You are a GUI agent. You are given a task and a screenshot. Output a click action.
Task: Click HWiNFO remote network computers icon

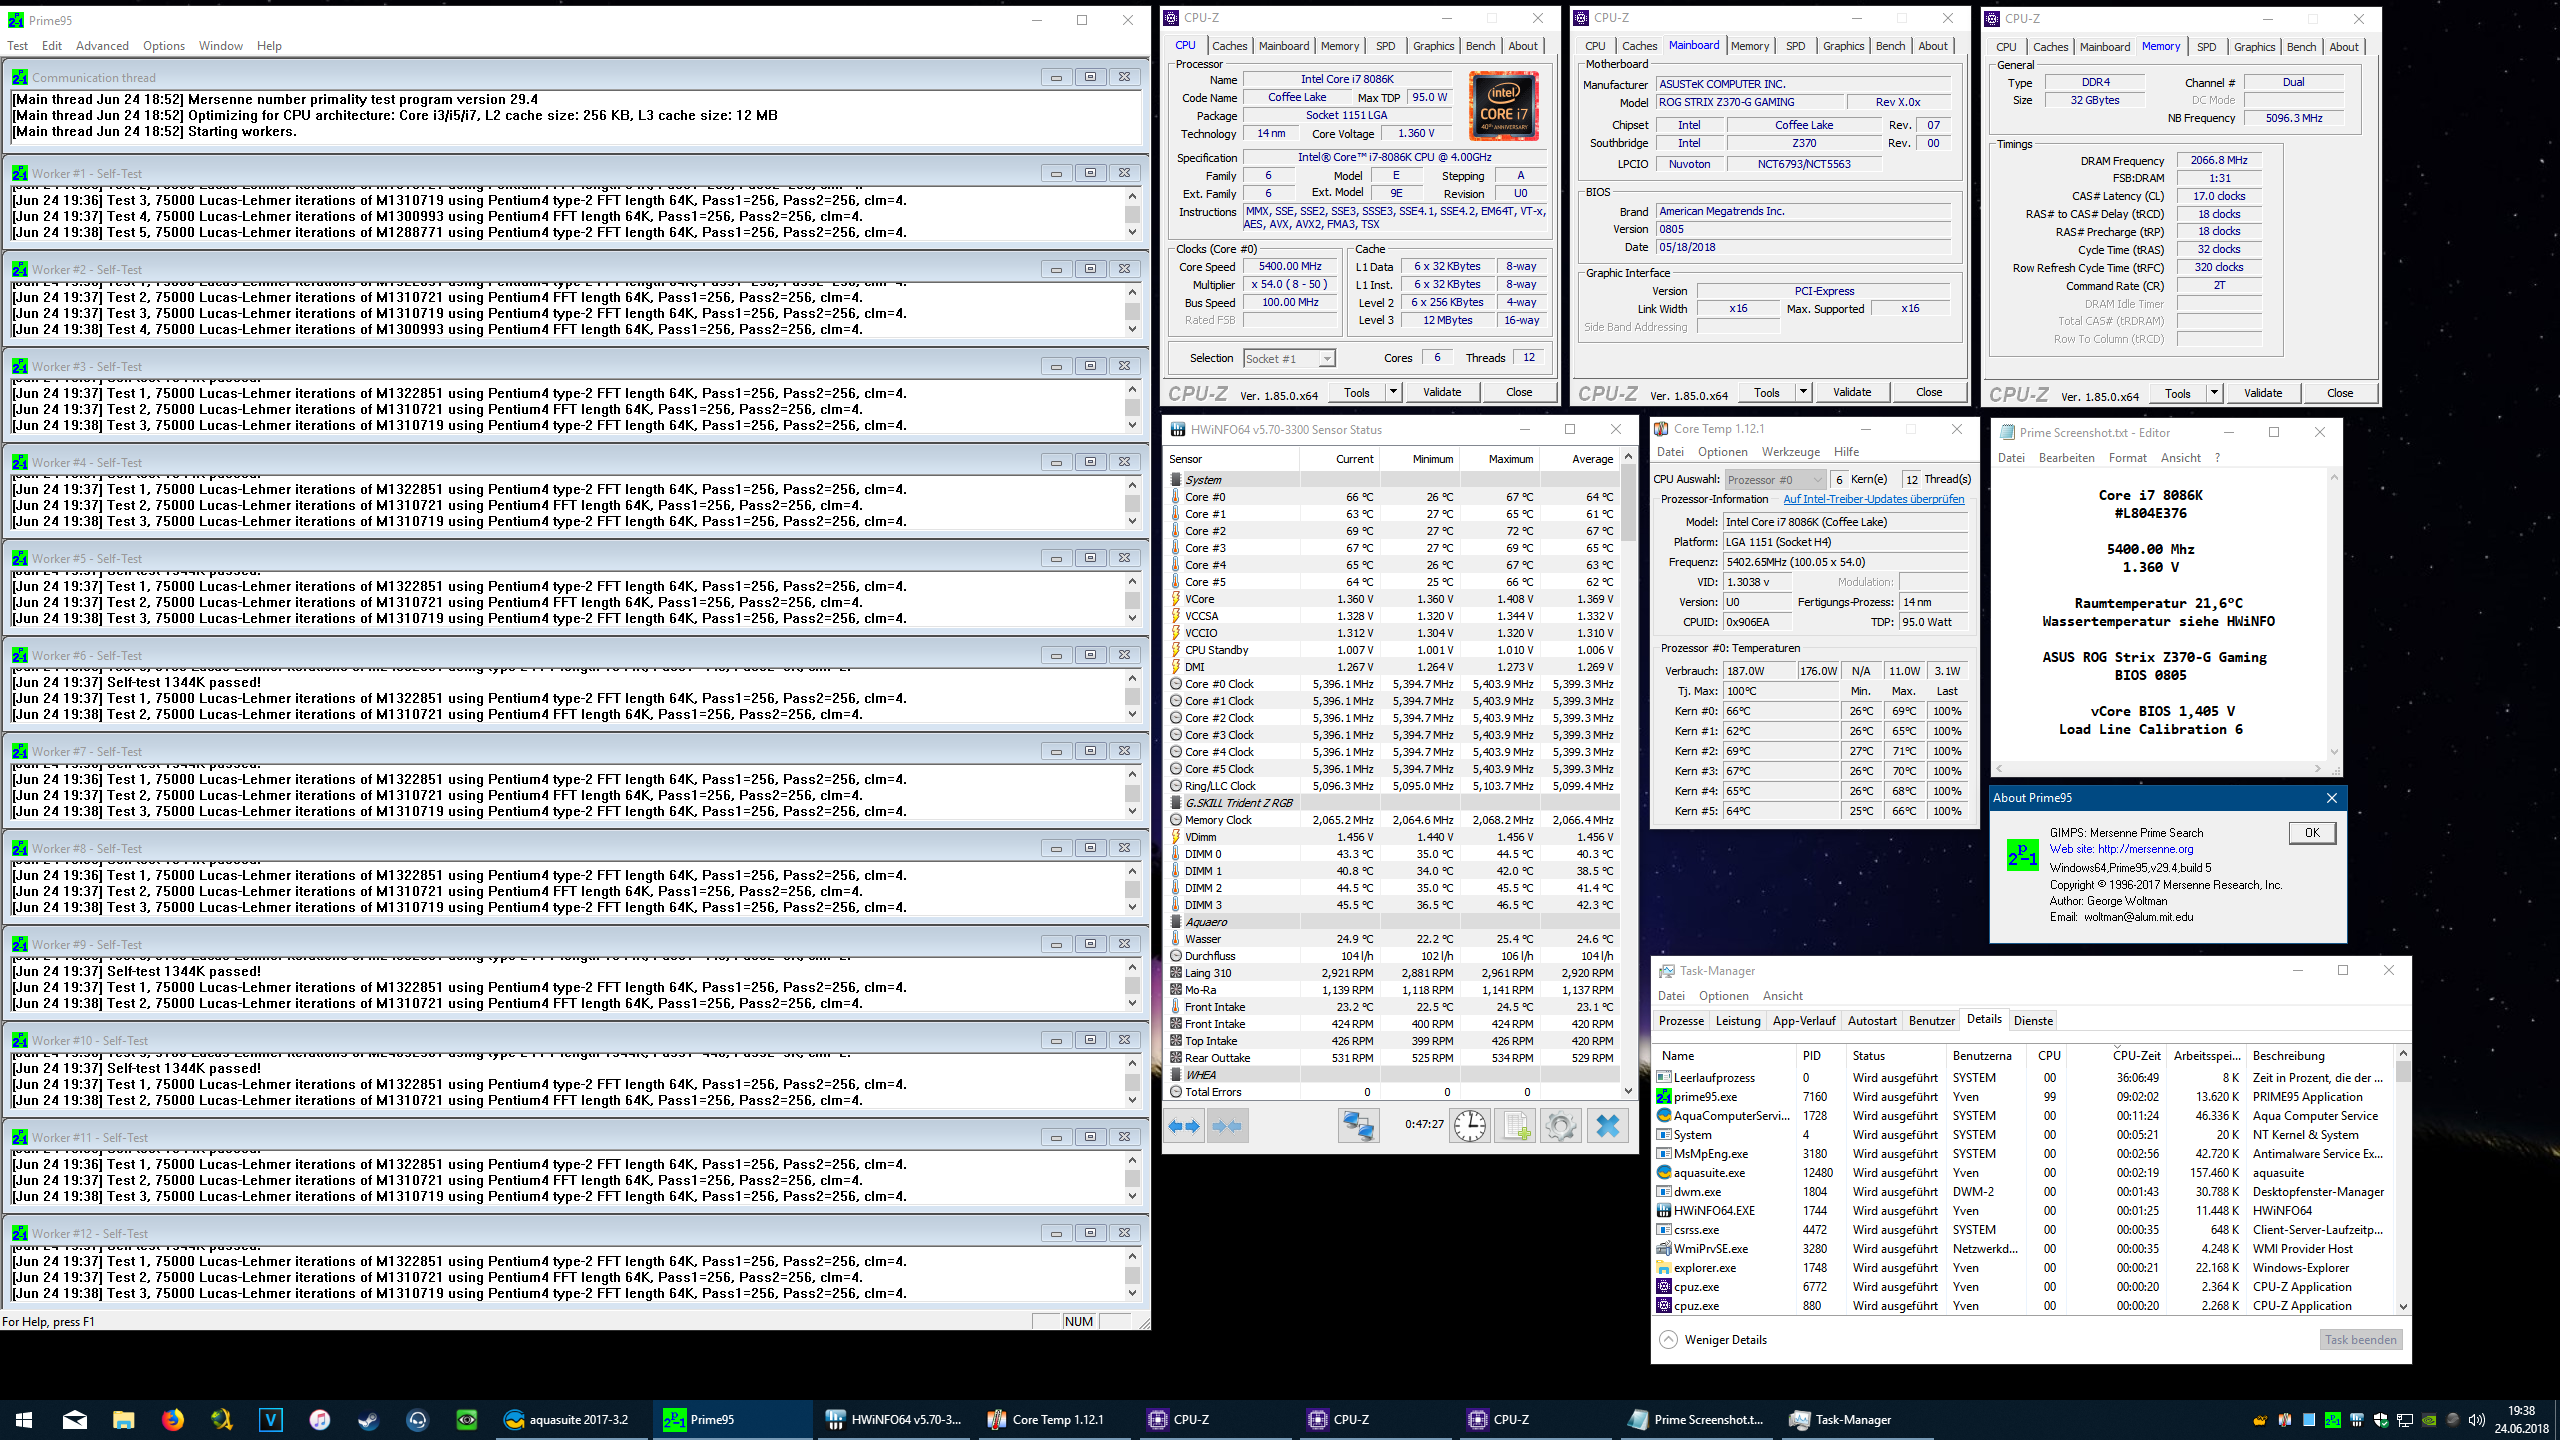tap(1358, 1126)
